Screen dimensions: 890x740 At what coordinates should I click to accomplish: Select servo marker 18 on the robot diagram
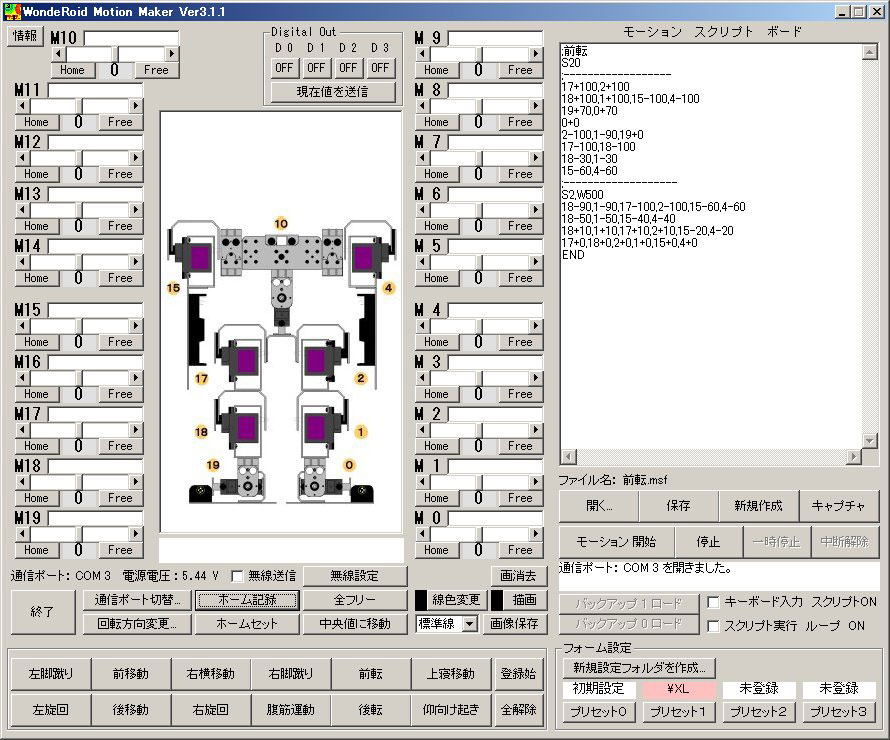pos(201,432)
